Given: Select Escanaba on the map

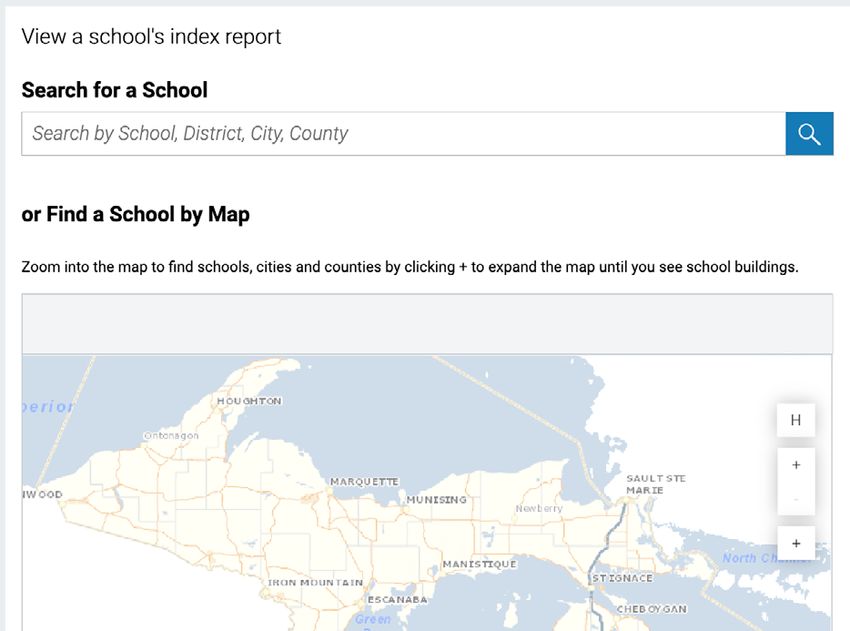Looking at the screenshot, I should (397, 600).
